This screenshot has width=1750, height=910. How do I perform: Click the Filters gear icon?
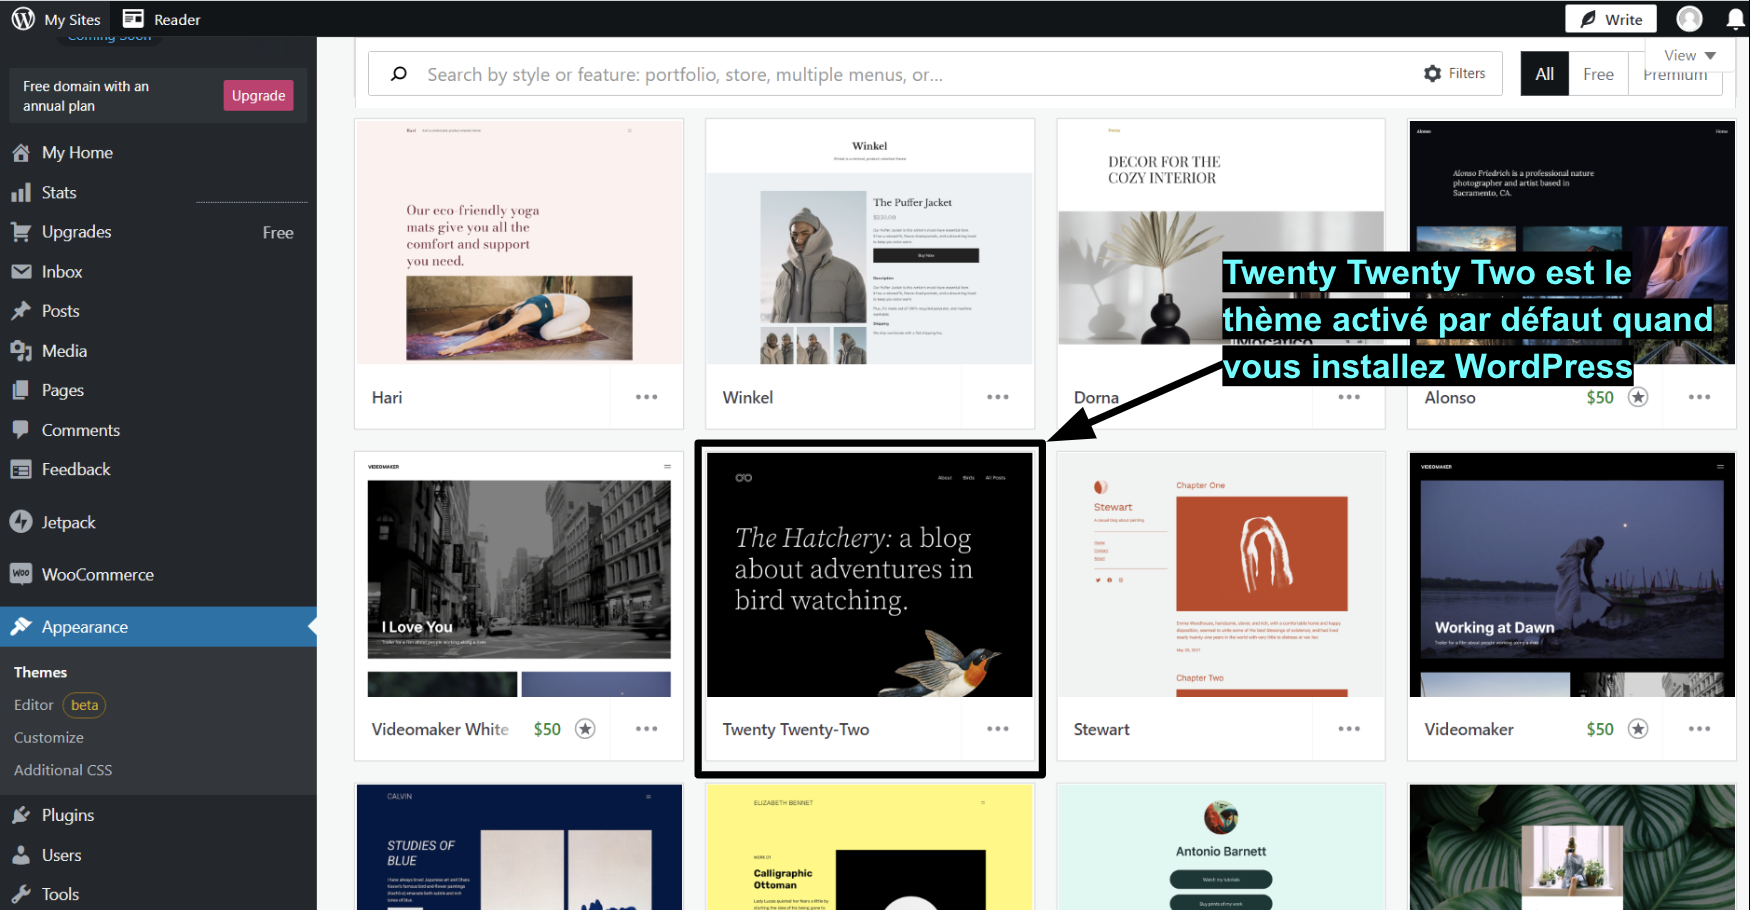click(1432, 74)
